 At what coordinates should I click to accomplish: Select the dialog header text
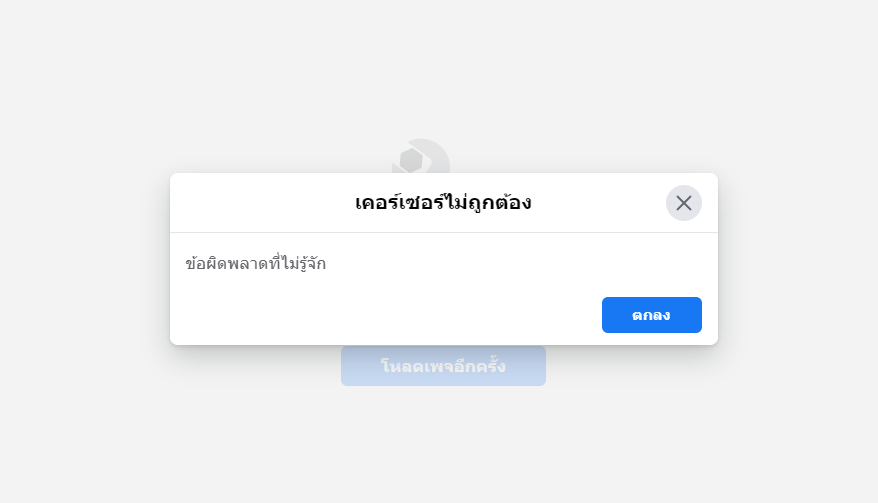click(443, 203)
